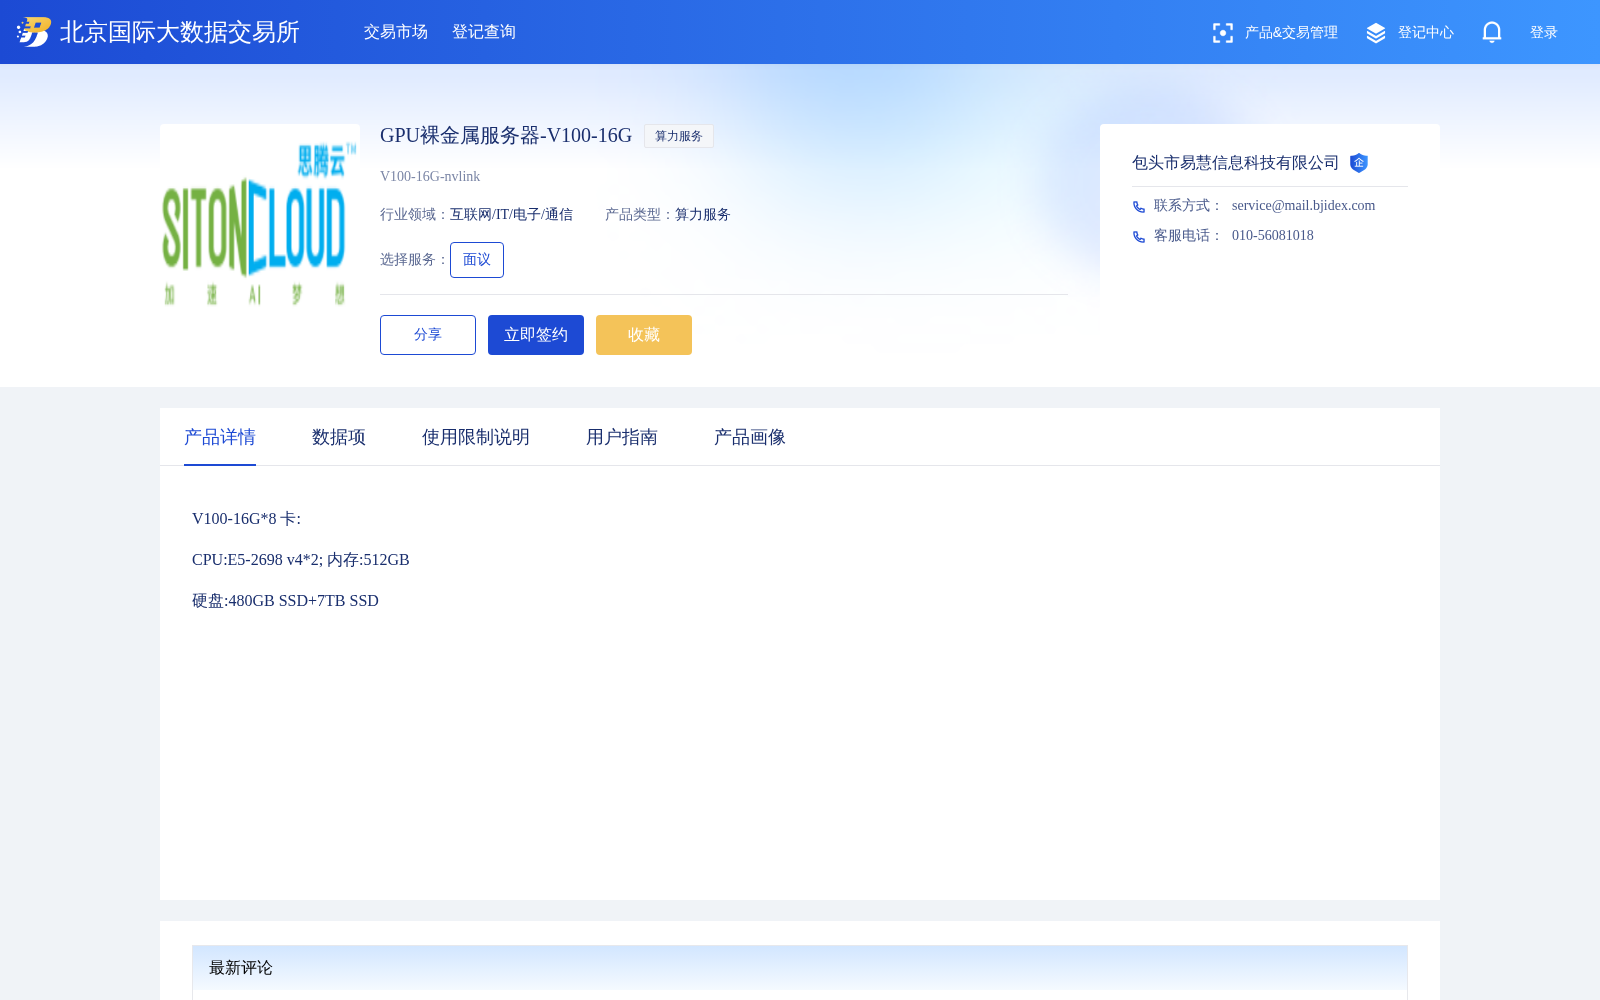The height and width of the screenshot is (1000, 1600).
Task: Open the 产品&交易管理 scan icon
Action: (1222, 33)
